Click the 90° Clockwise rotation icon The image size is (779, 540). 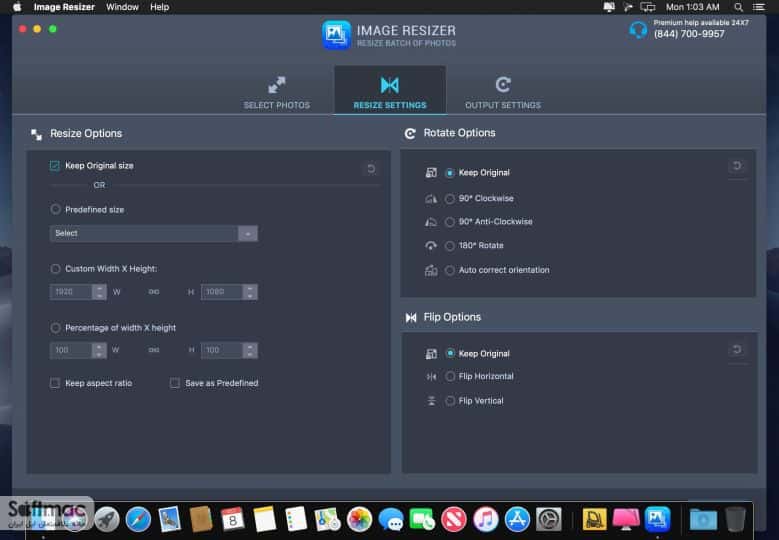click(431, 199)
